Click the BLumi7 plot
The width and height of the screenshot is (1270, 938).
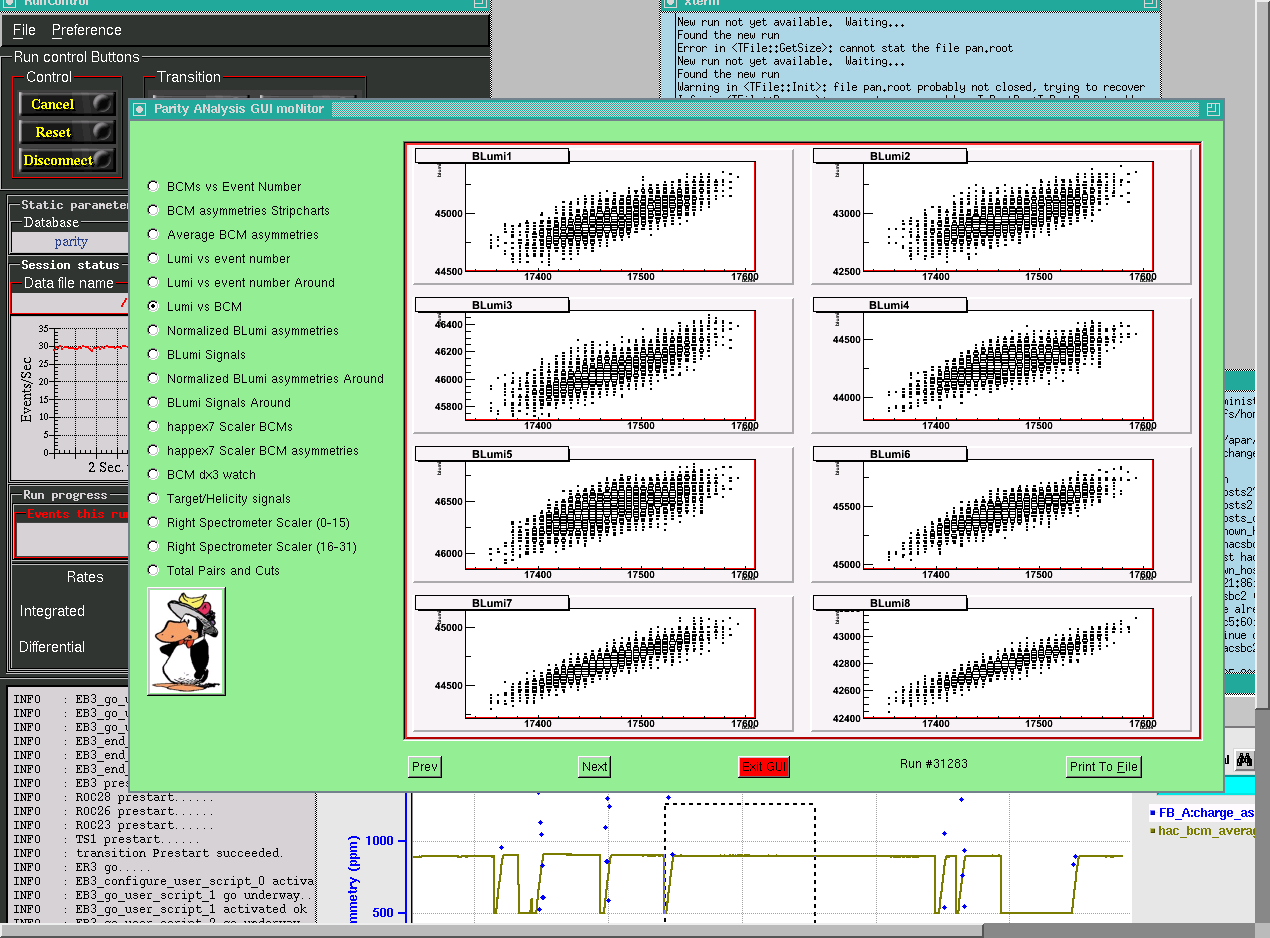click(604, 663)
